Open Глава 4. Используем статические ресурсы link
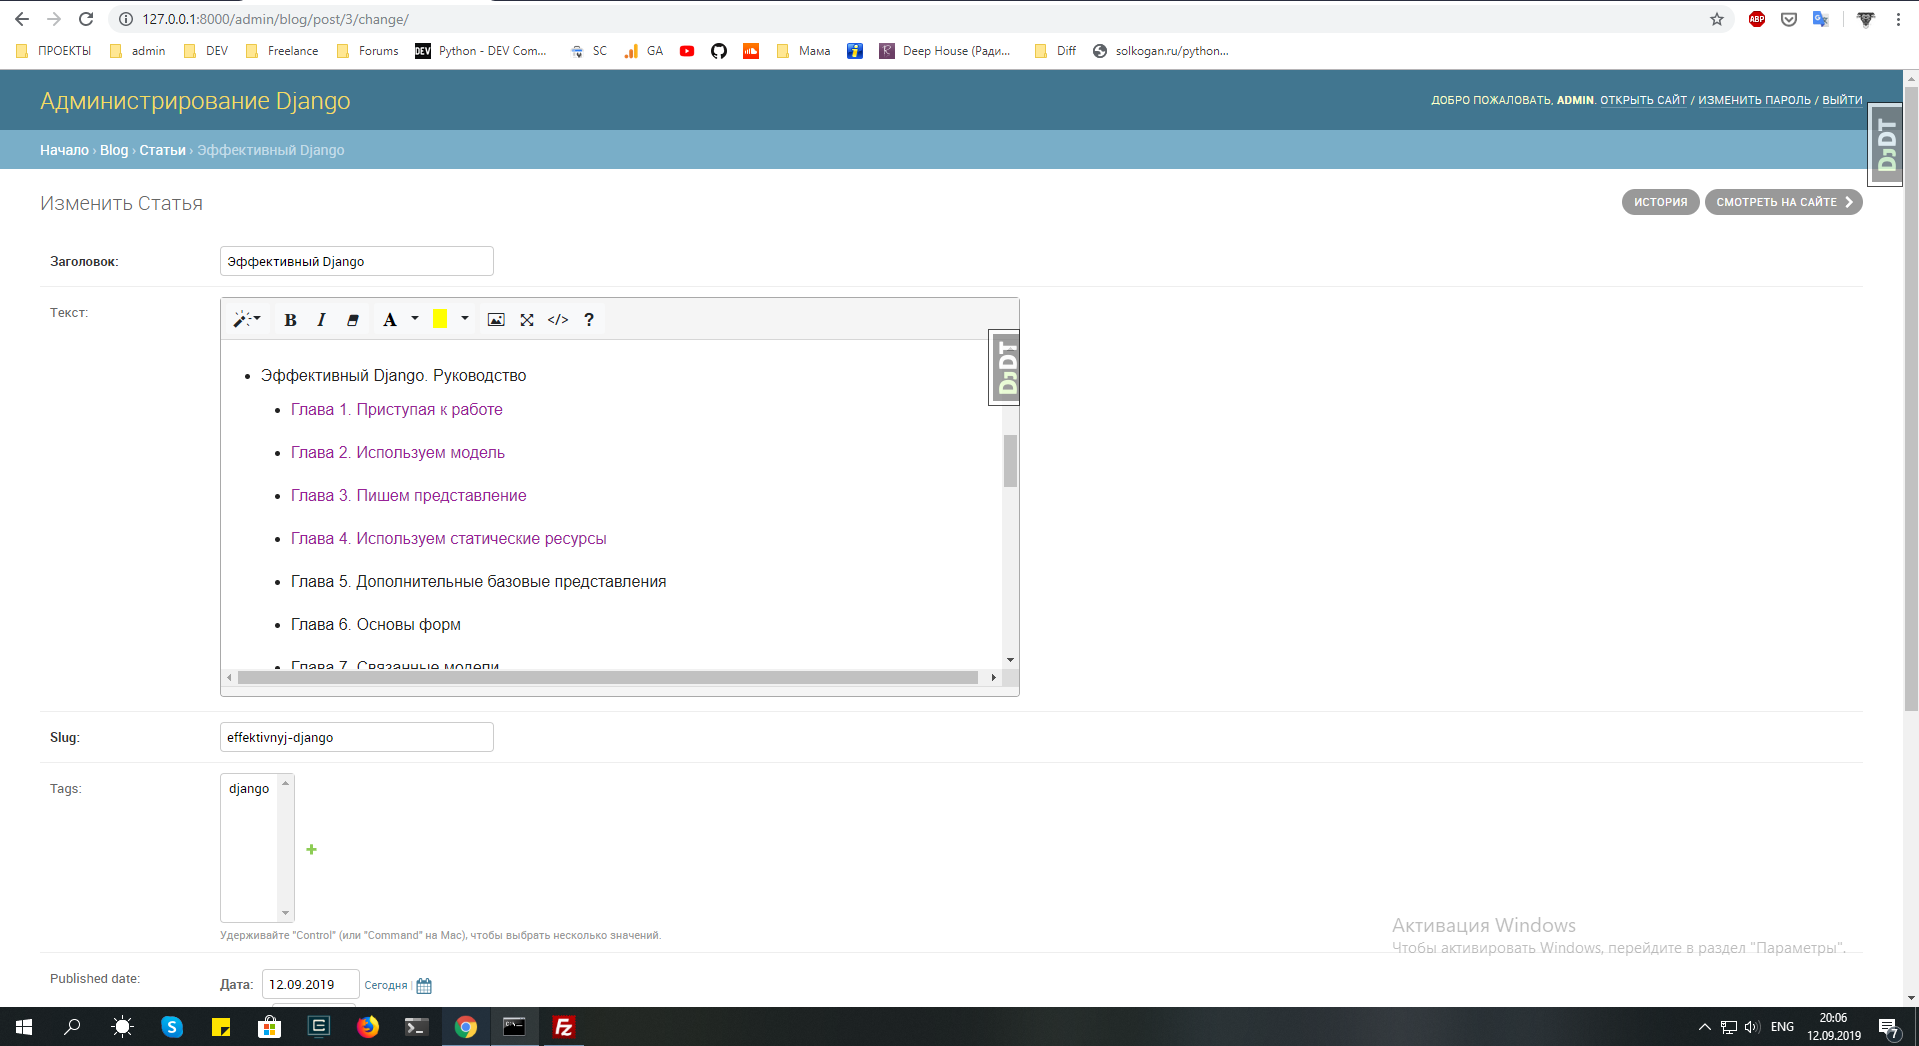Screen dimensions: 1919x1046 (x=449, y=538)
